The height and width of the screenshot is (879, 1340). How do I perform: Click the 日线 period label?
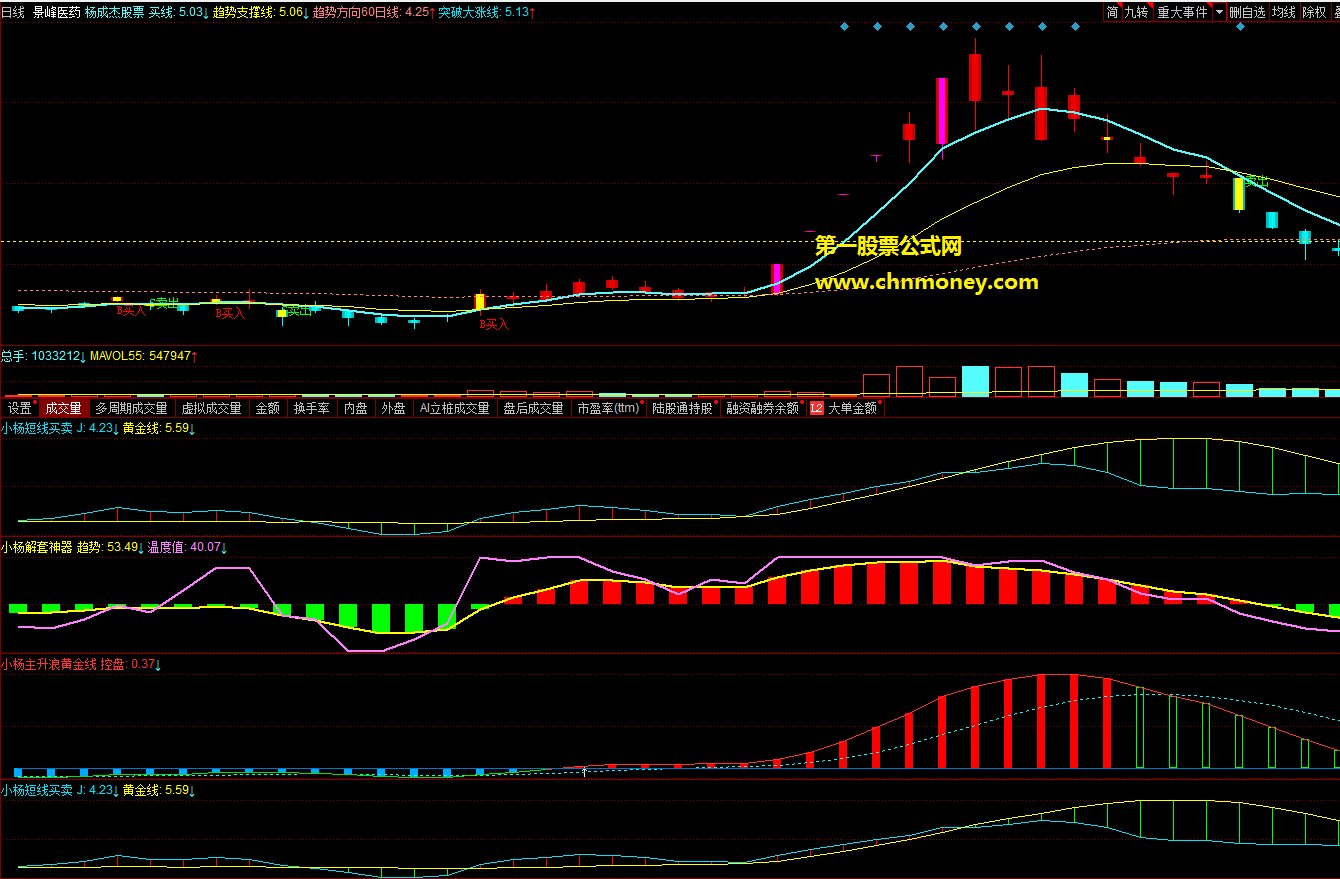coord(13,12)
